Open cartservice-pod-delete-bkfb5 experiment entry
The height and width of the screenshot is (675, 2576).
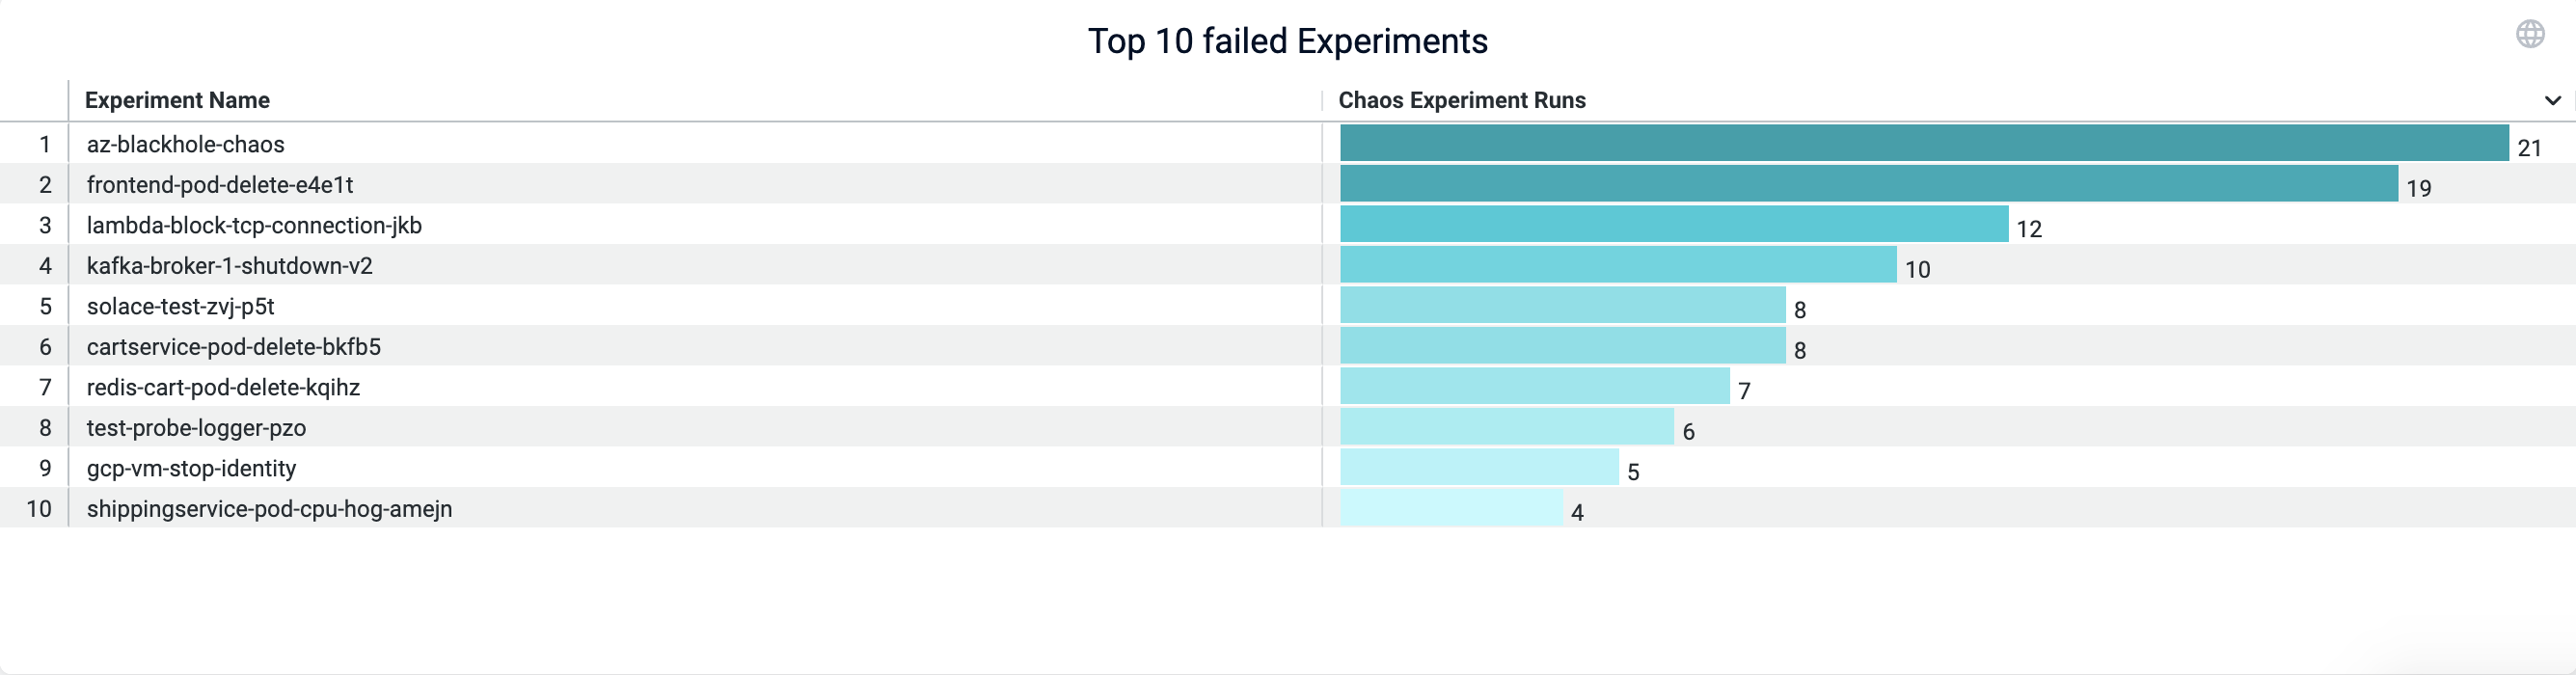233,347
